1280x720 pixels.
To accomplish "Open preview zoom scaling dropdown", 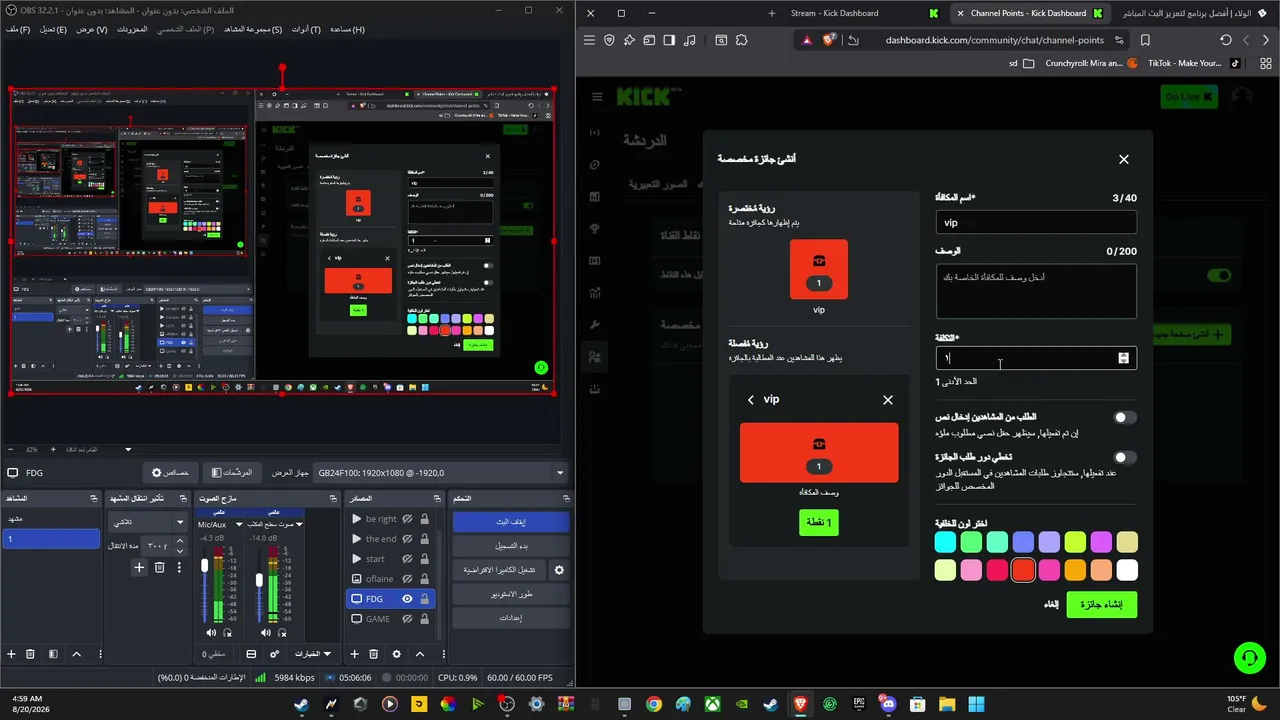I will tap(127, 450).
